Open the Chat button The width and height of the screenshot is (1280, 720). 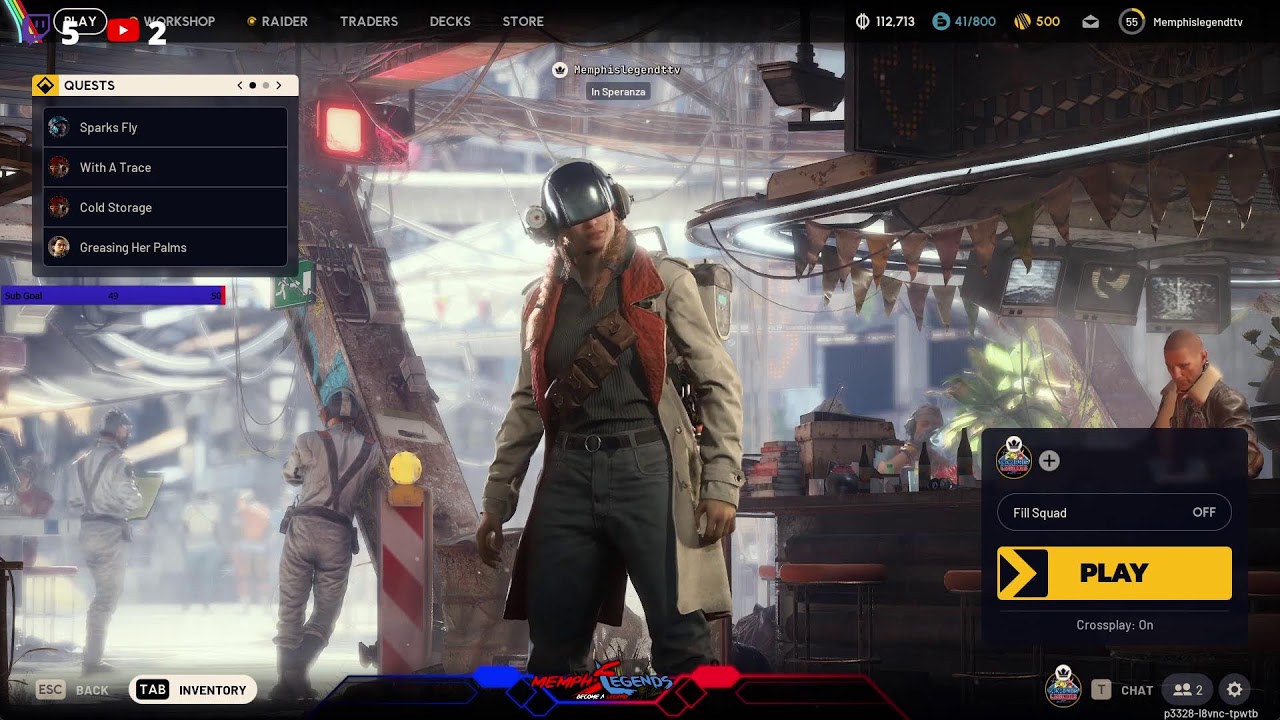tap(1137, 690)
